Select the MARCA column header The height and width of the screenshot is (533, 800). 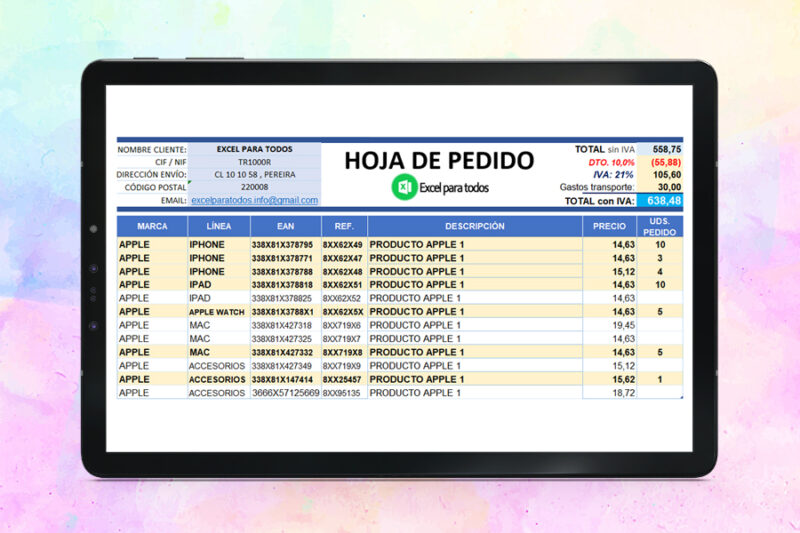[x=152, y=226]
